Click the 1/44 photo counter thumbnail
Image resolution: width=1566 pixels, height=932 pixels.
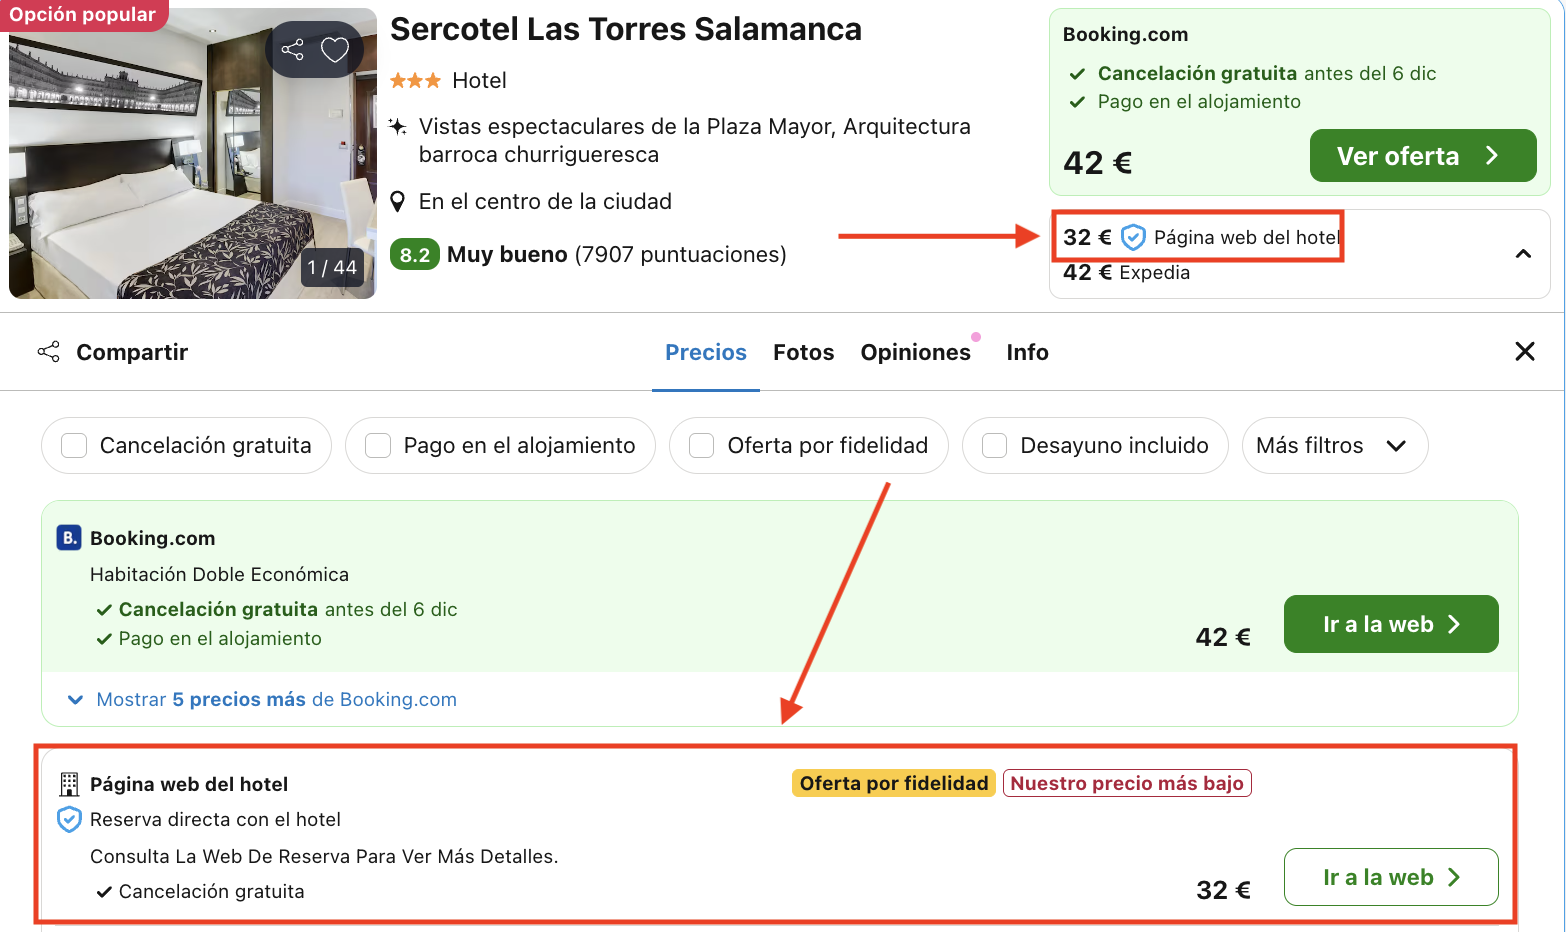331,269
